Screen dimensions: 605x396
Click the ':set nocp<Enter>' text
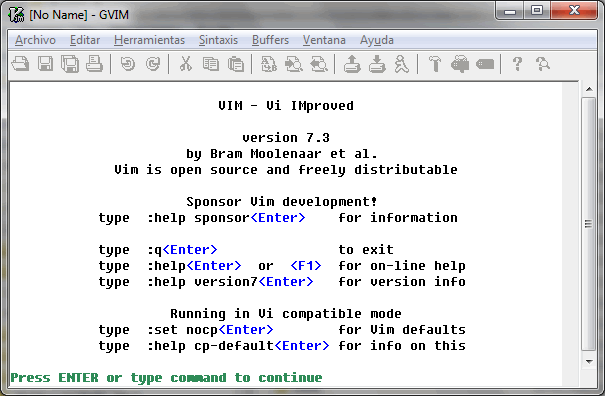[x=210, y=330]
